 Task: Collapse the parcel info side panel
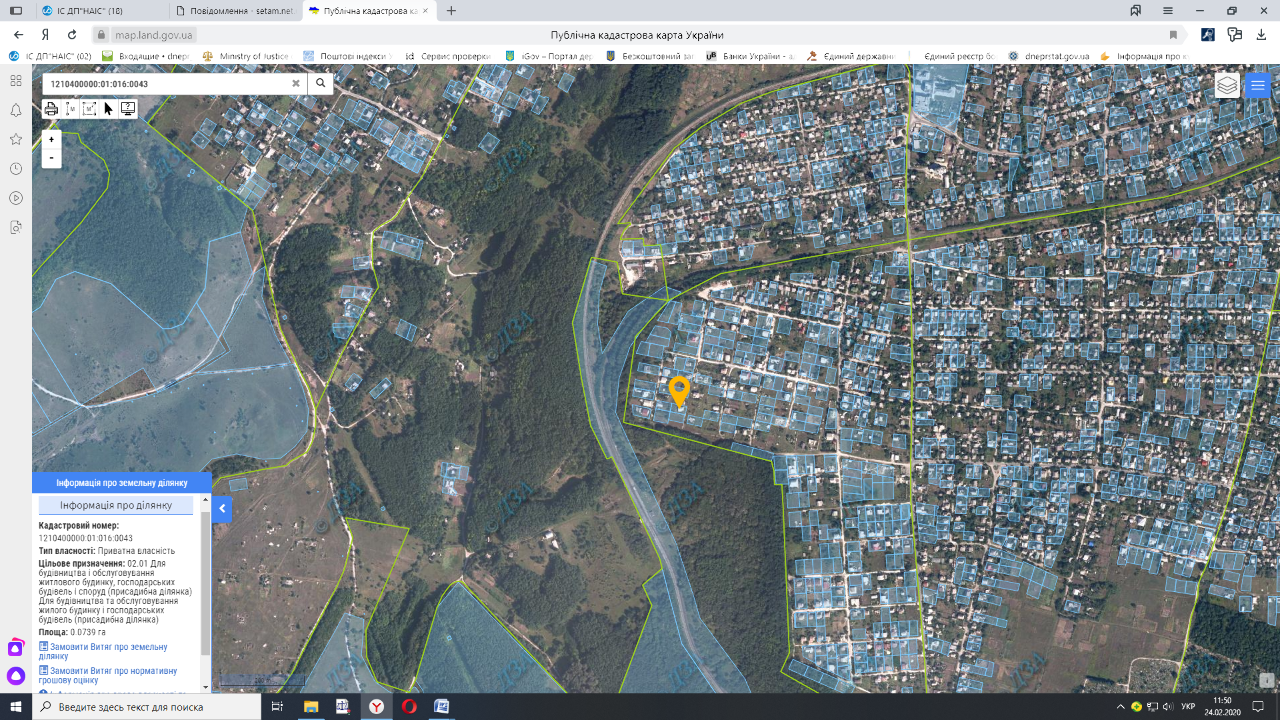click(x=222, y=509)
